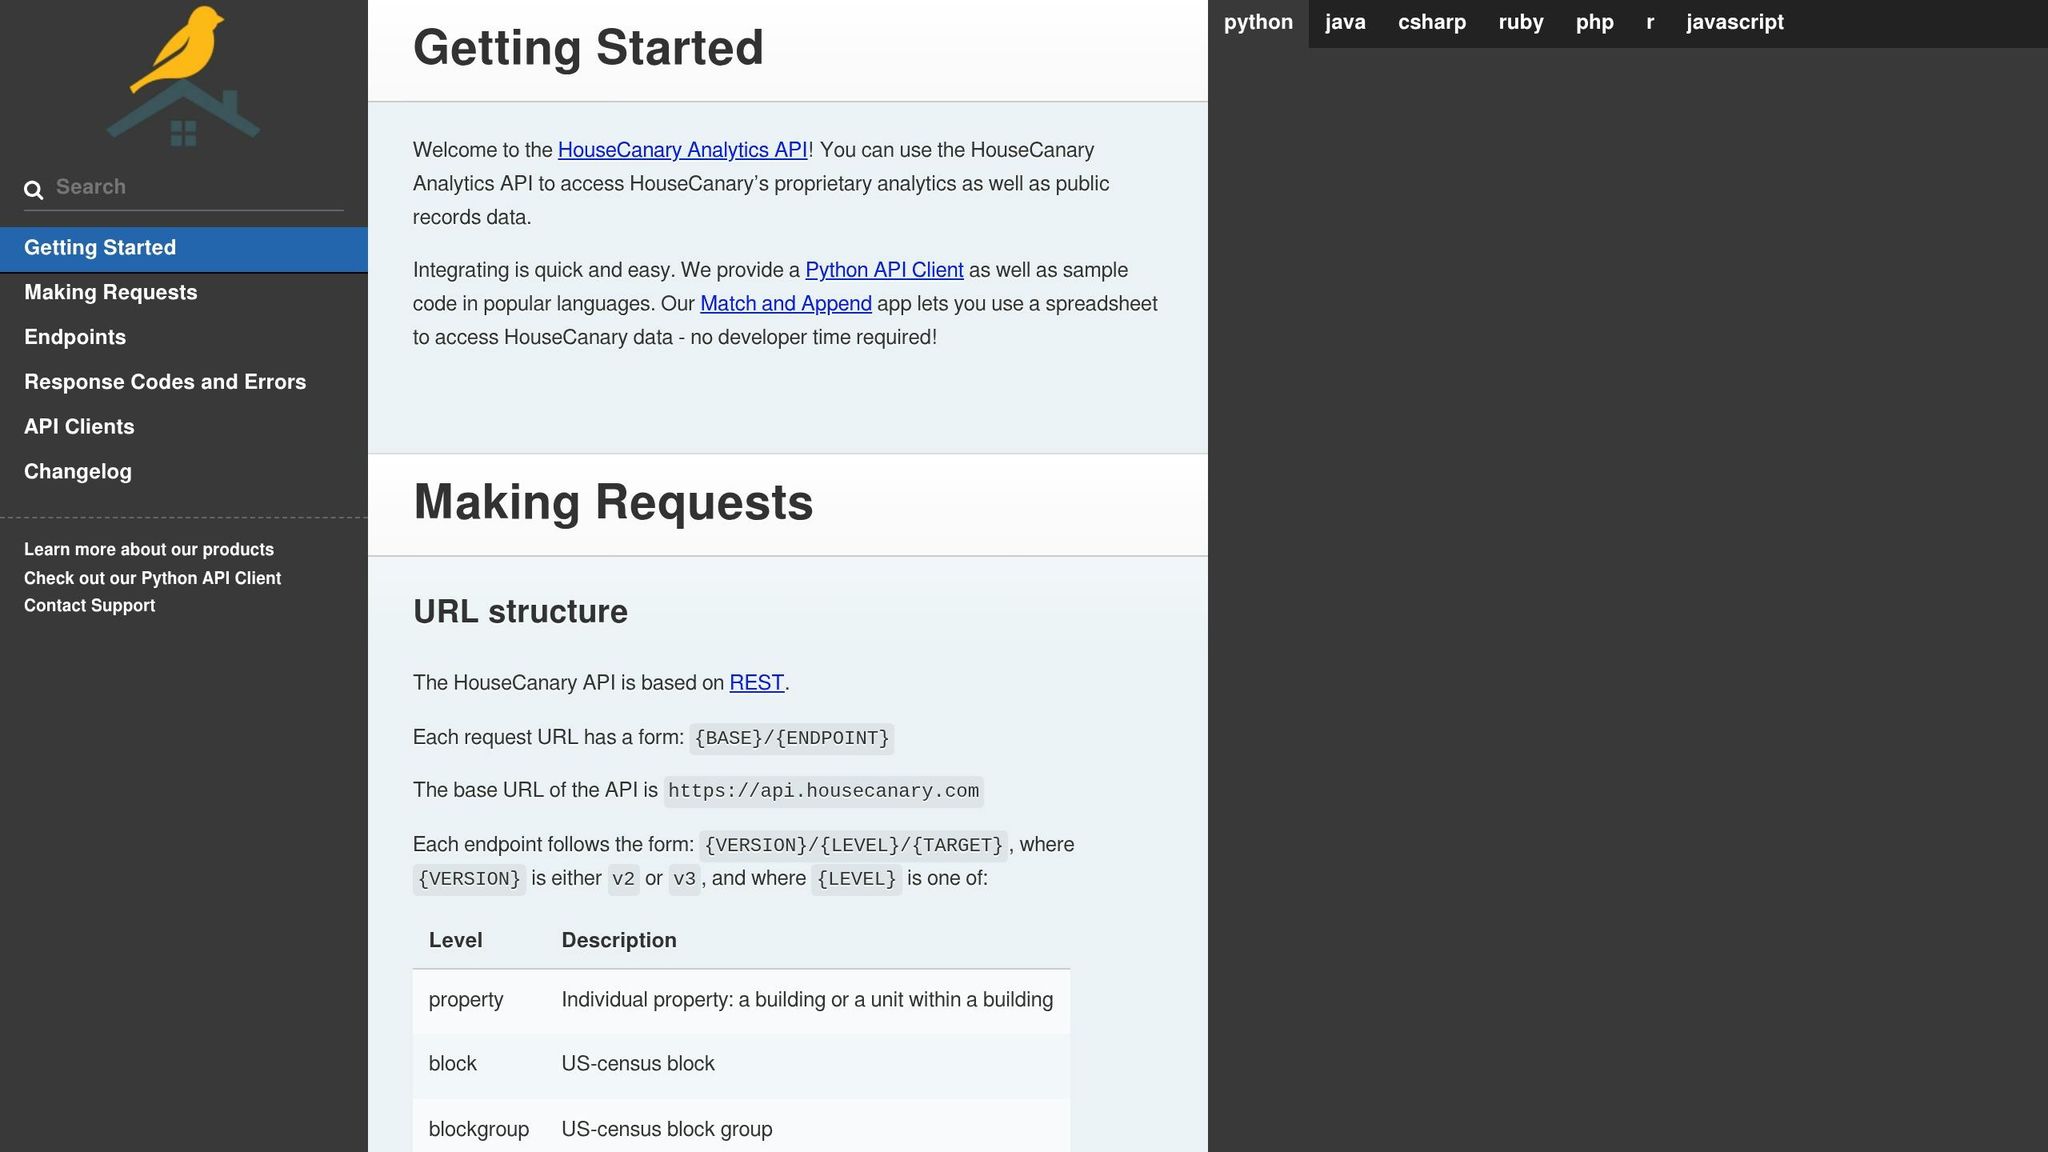Image resolution: width=2048 pixels, height=1152 pixels.
Task: Open API Clients sidebar entry
Action: pos(184,427)
